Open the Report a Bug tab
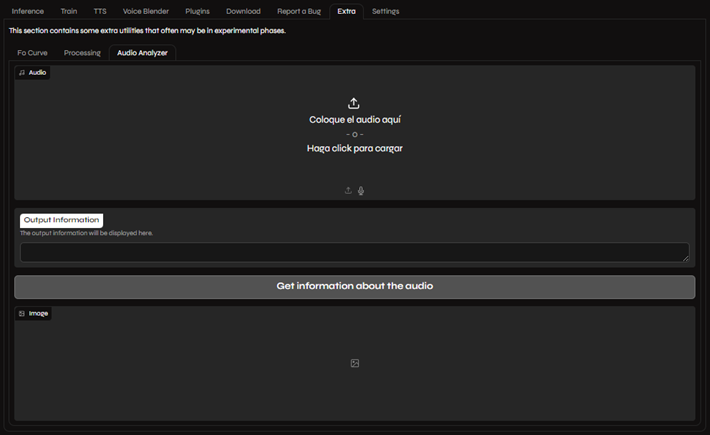The height and width of the screenshot is (435, 710). (299, 11)
